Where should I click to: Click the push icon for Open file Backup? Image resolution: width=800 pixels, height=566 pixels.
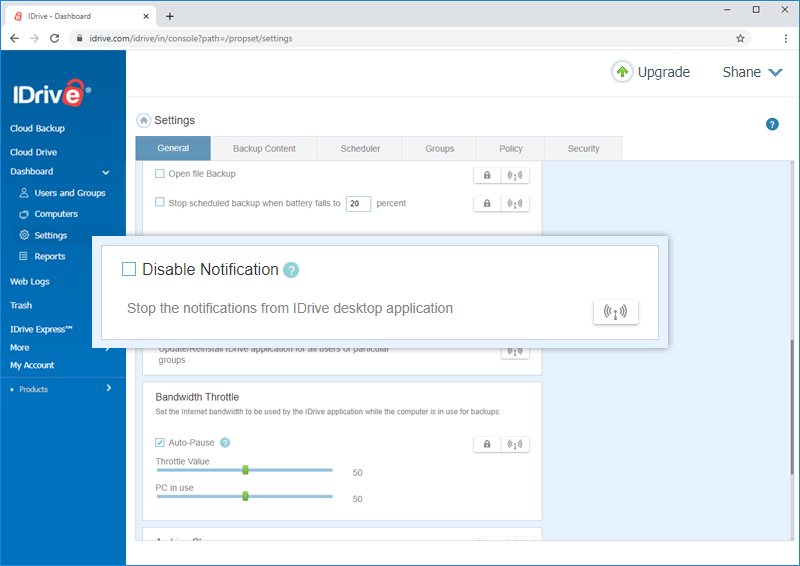[515, 175]
